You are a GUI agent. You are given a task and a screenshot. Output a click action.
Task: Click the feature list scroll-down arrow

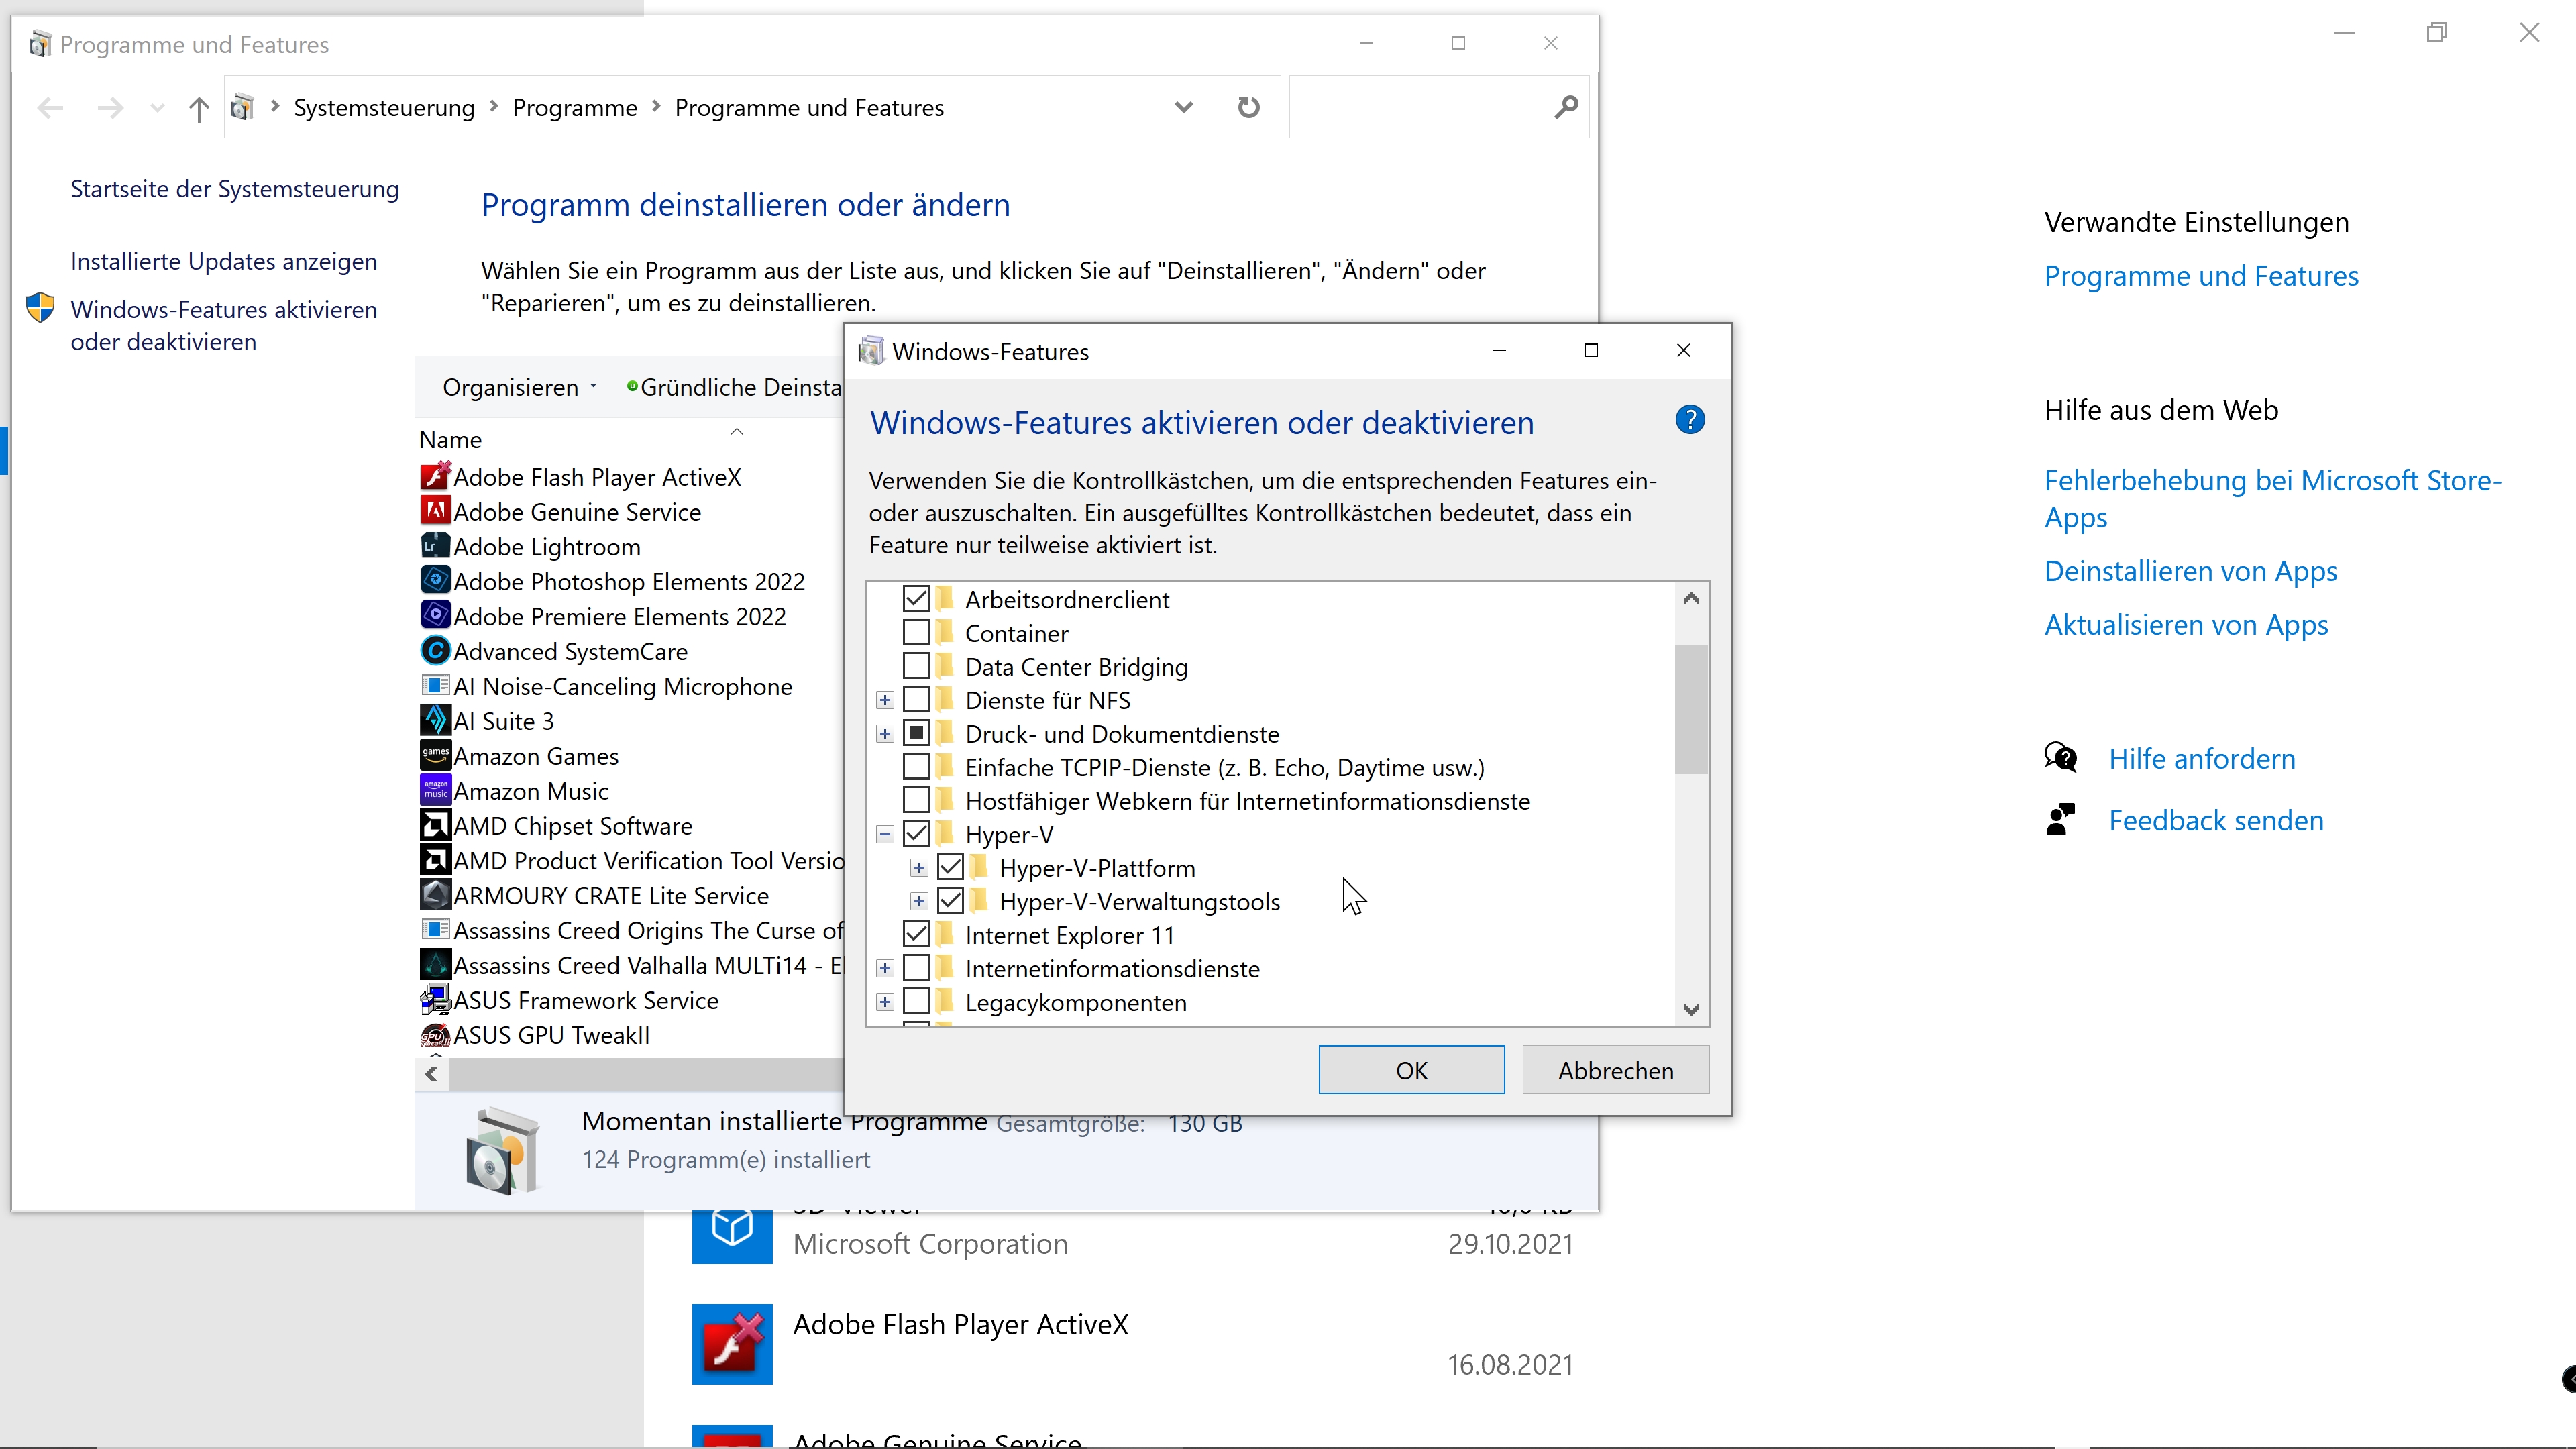[1691, 1009]
